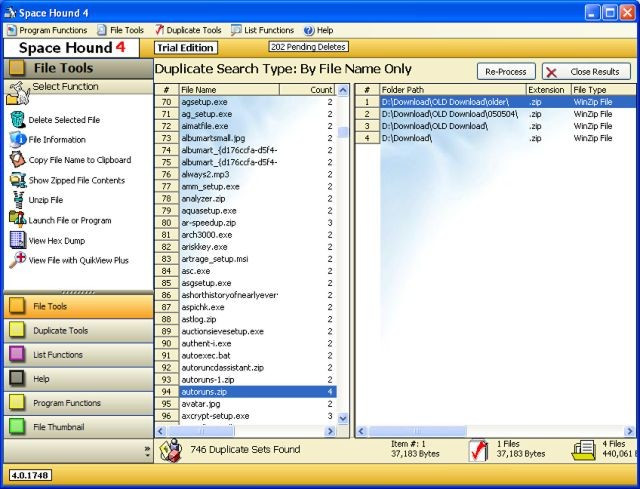Viewport: 640px width, 489px height.
Task: Click Delete Selected File link
Action: click(64, 120)
